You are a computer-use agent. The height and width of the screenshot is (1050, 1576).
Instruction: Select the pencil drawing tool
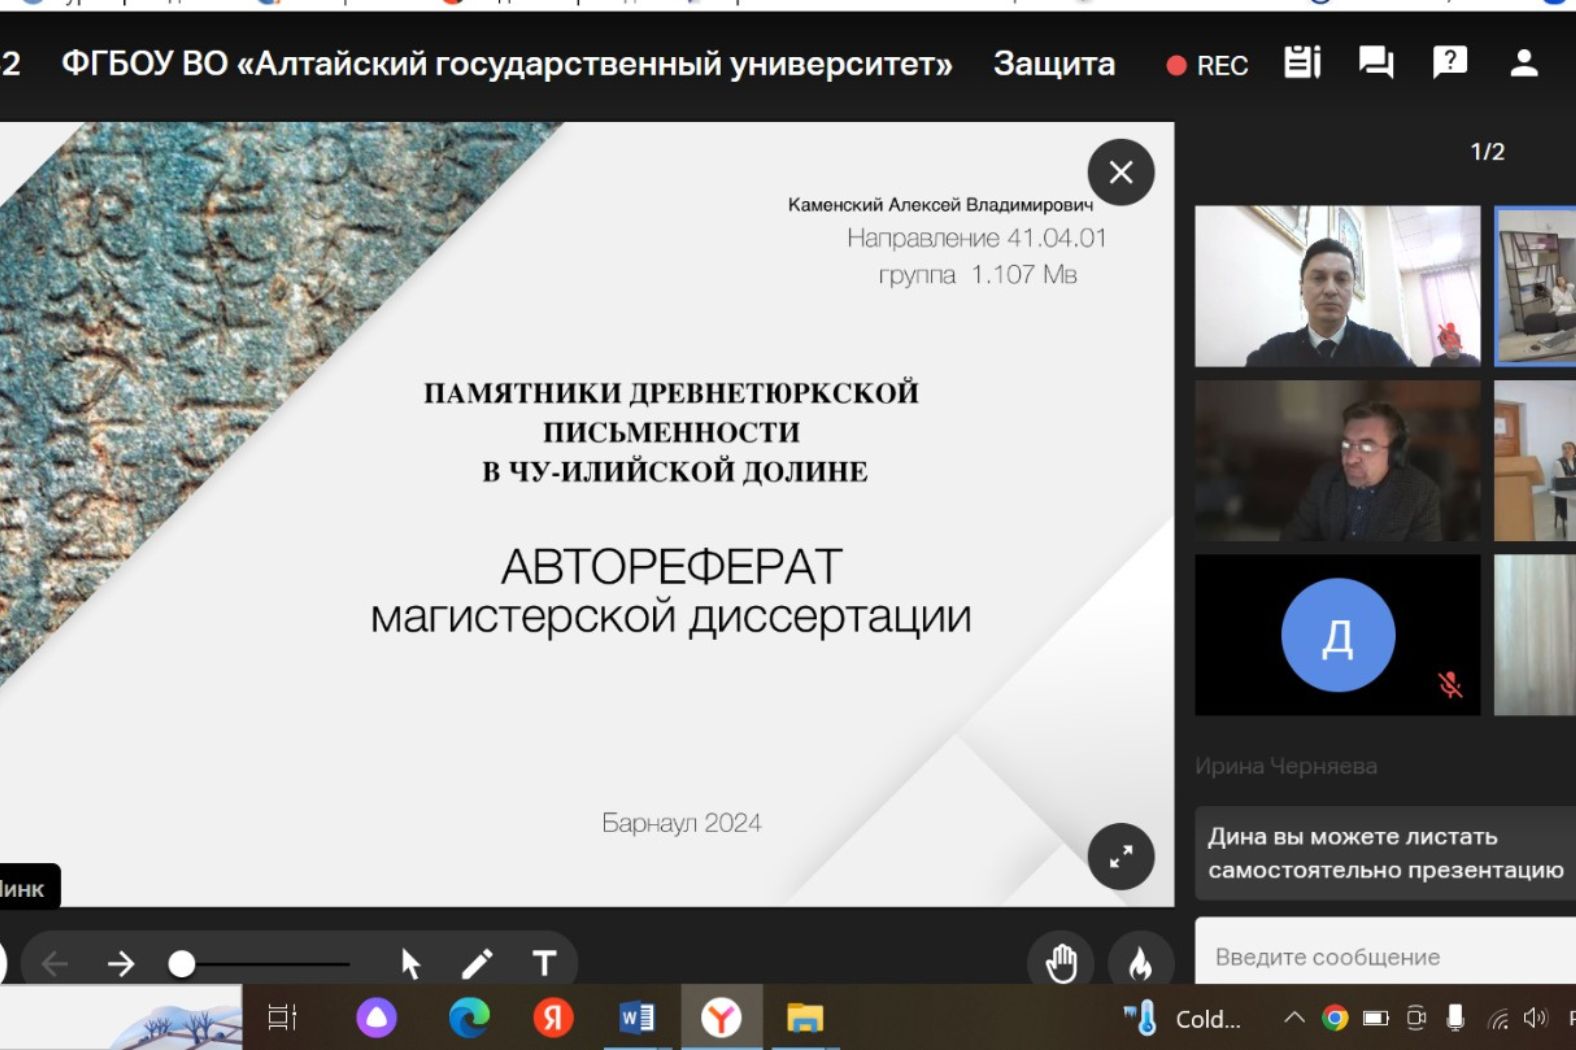(477, 964)
